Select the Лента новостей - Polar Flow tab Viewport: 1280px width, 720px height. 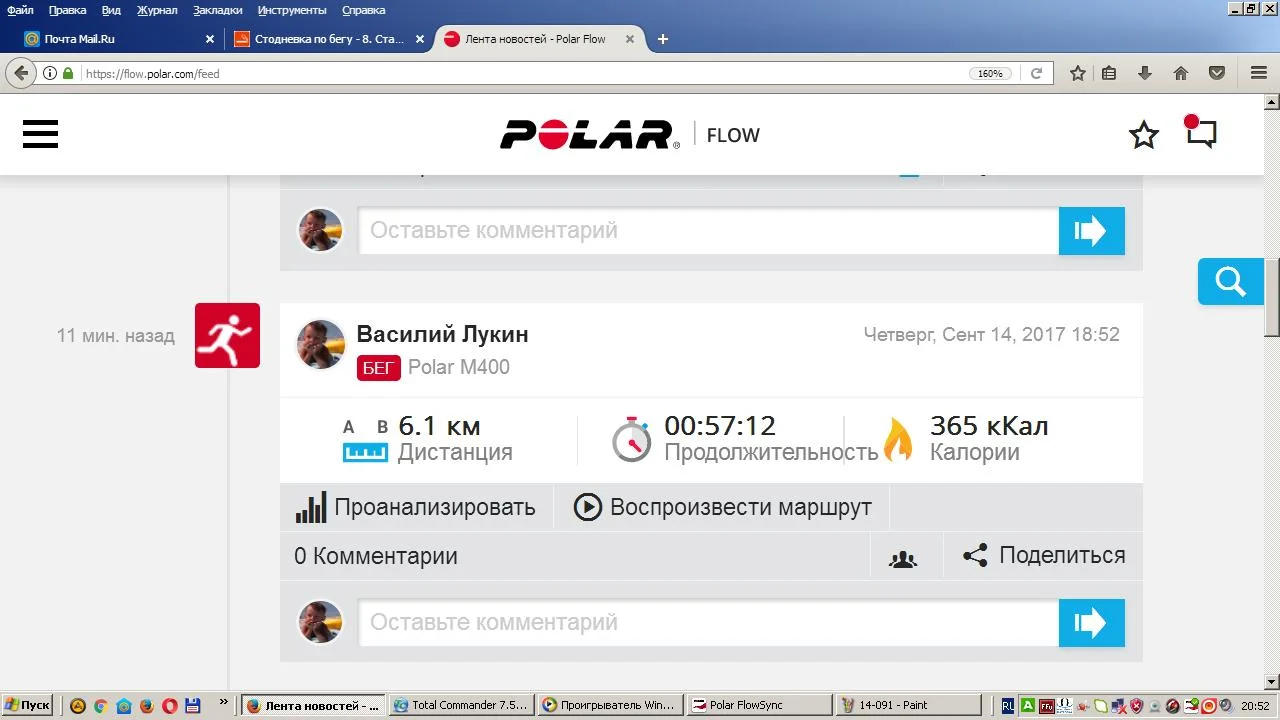coord(538,39)
